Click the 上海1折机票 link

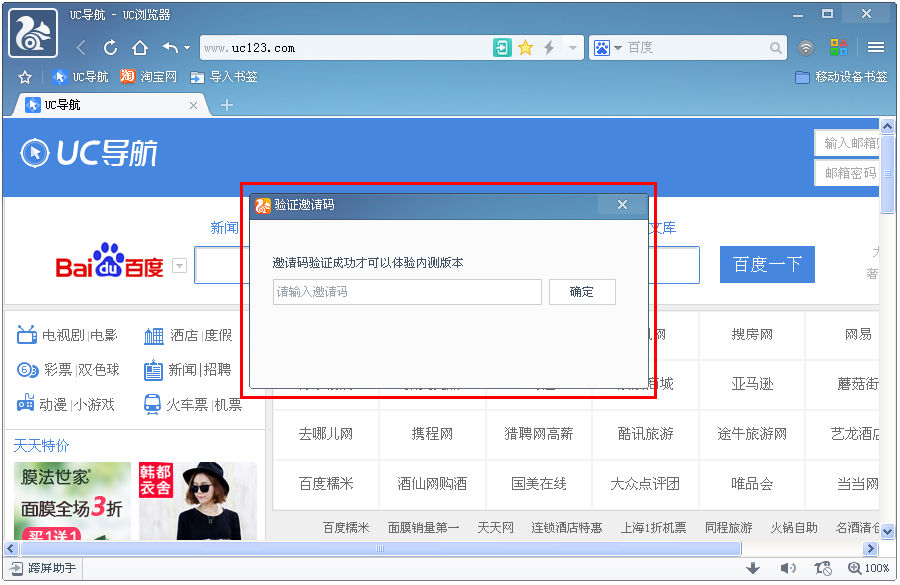click(653, 528)
